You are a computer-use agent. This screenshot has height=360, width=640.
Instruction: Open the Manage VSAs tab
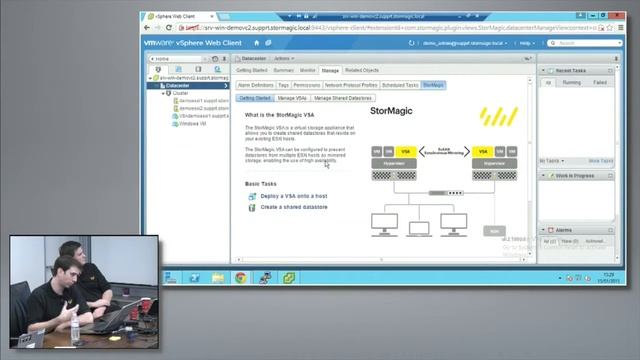292,98
